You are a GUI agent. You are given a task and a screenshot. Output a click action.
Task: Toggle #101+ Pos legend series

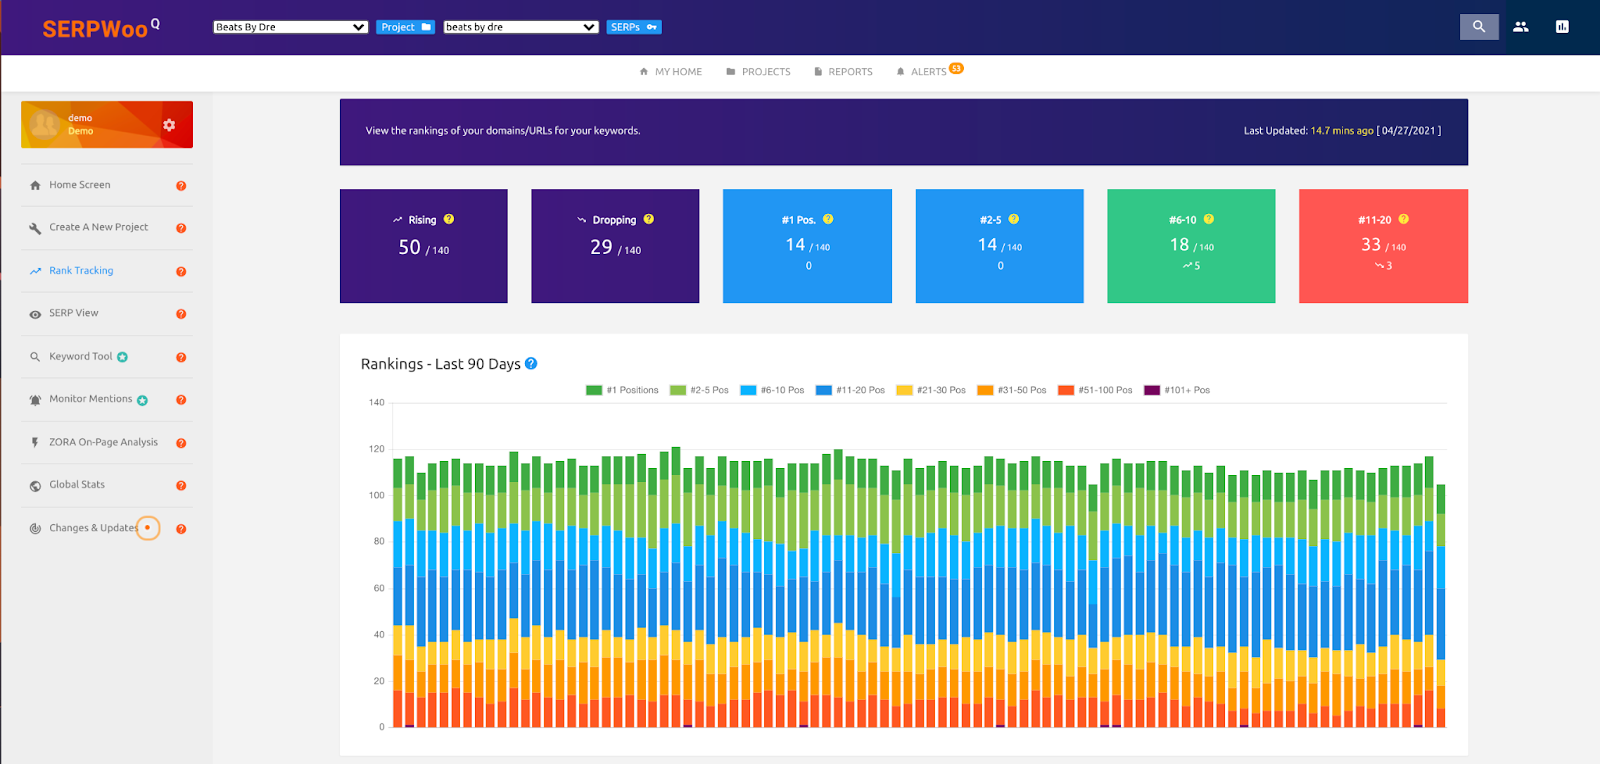tap(1177, 390)
